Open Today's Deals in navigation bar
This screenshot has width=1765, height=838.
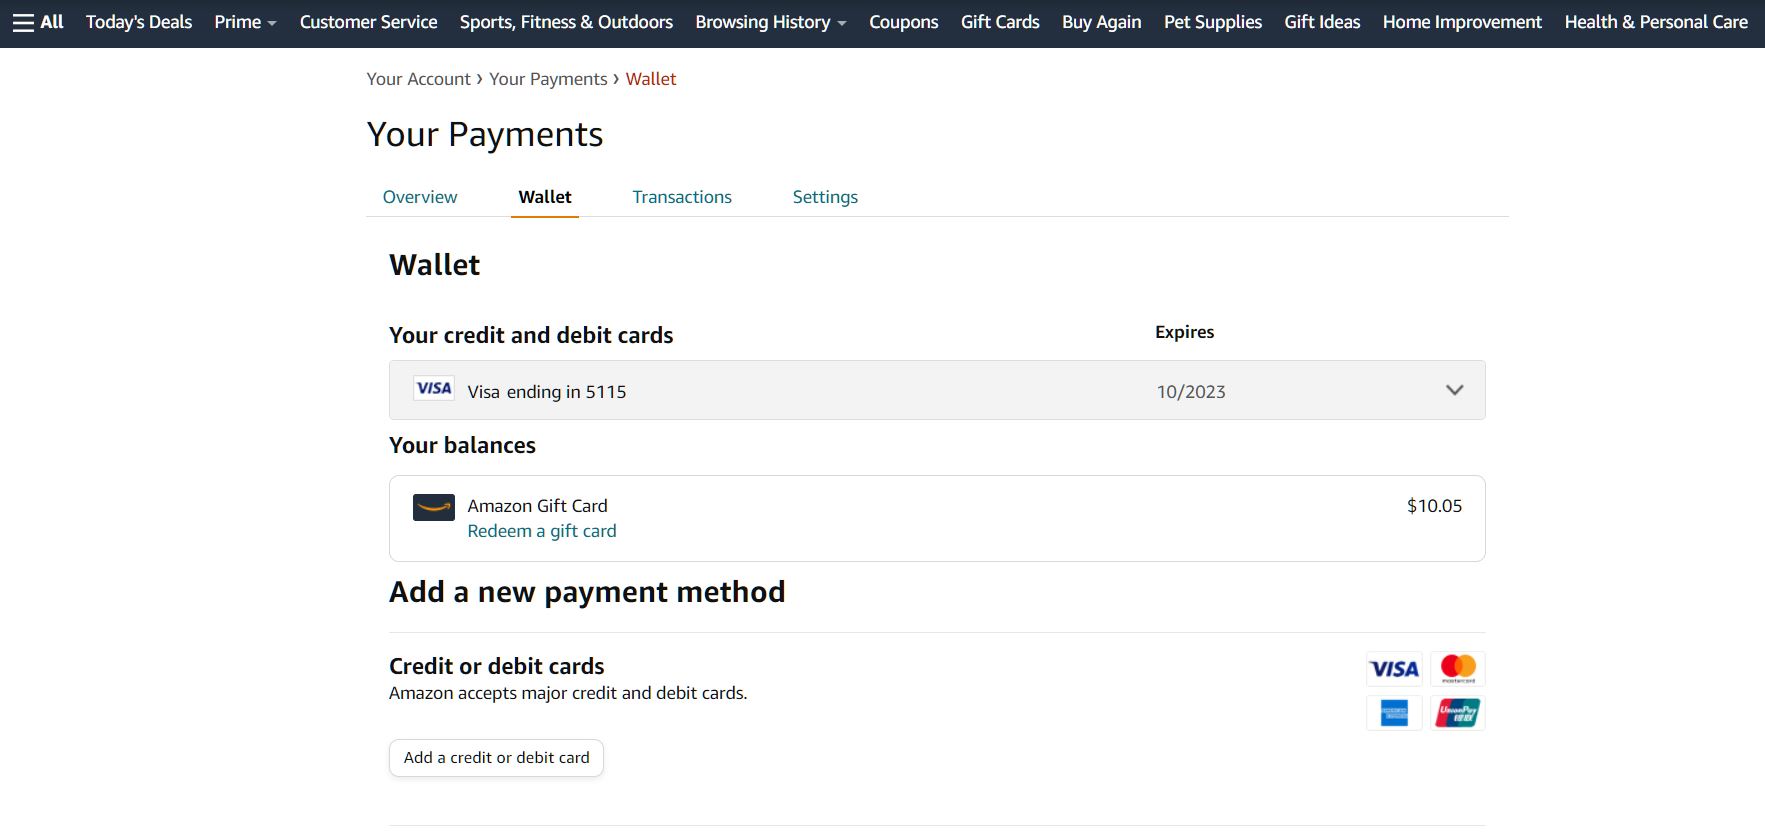(139, 22)
